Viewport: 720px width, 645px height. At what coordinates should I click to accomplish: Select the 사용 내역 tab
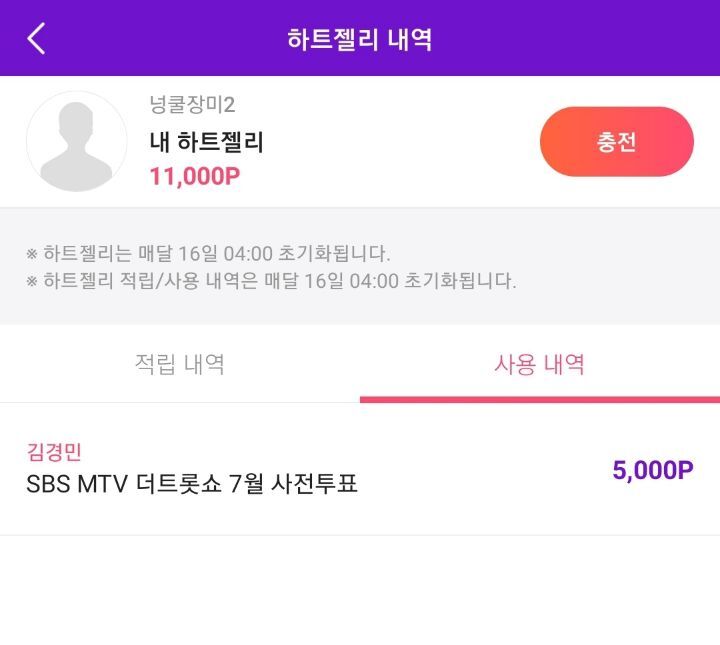tap(540, 365)
